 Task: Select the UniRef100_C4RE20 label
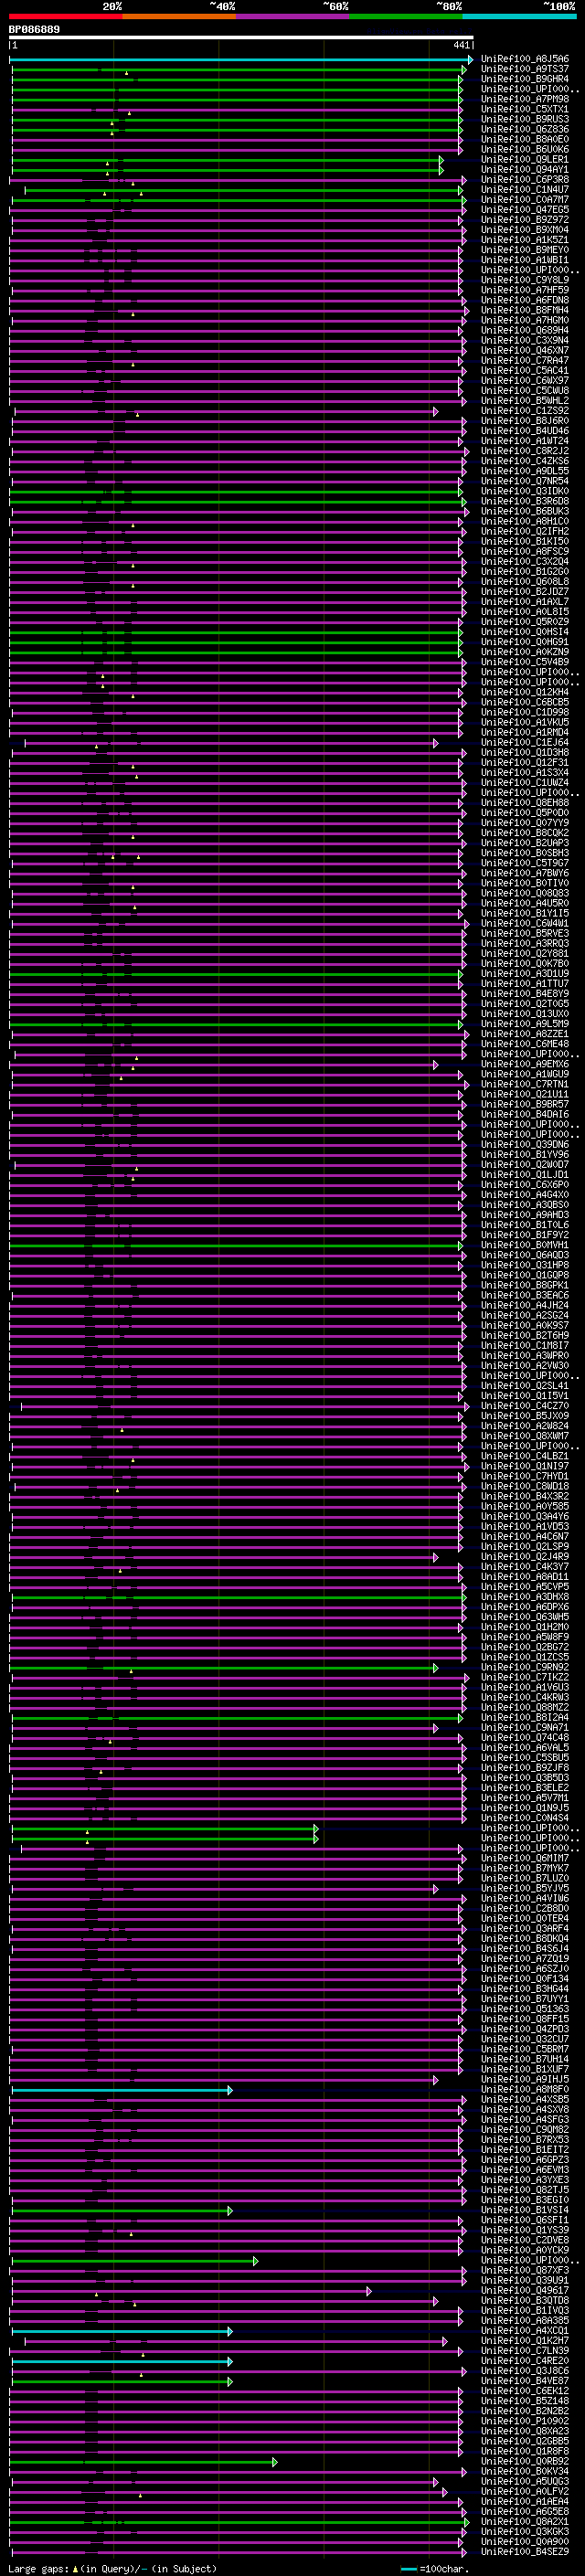524,2360
